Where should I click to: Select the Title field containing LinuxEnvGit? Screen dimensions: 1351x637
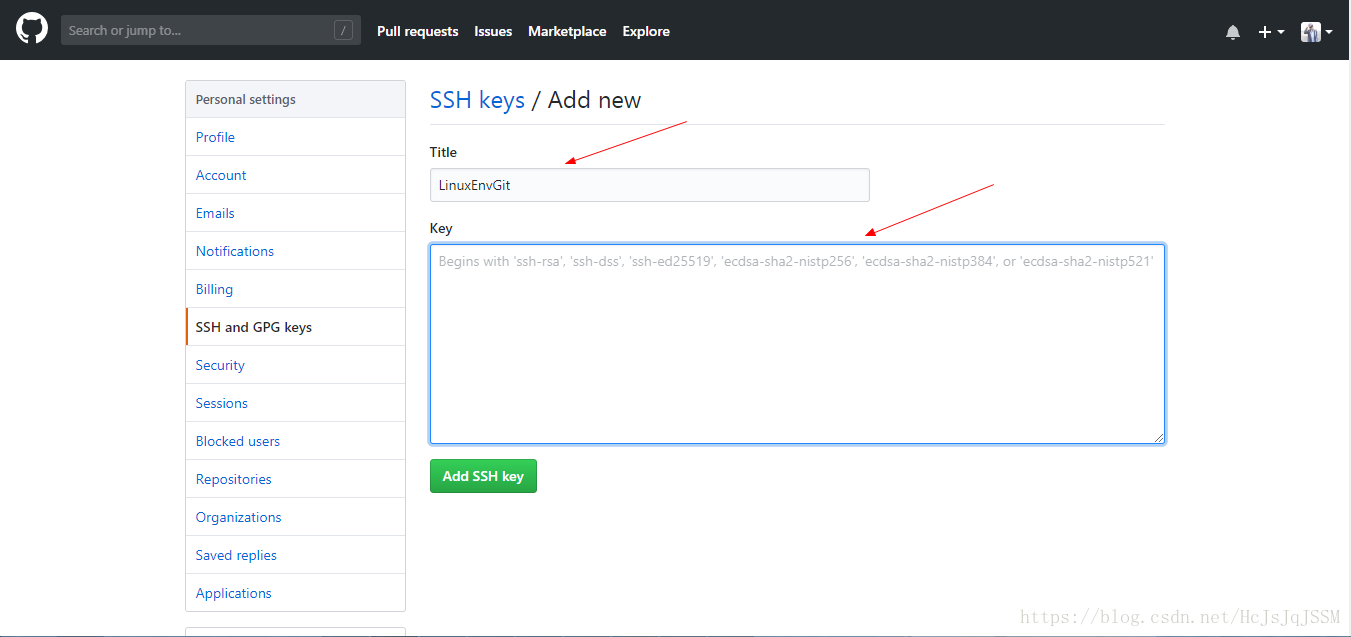pyautogui.click(x=650, y=185)
